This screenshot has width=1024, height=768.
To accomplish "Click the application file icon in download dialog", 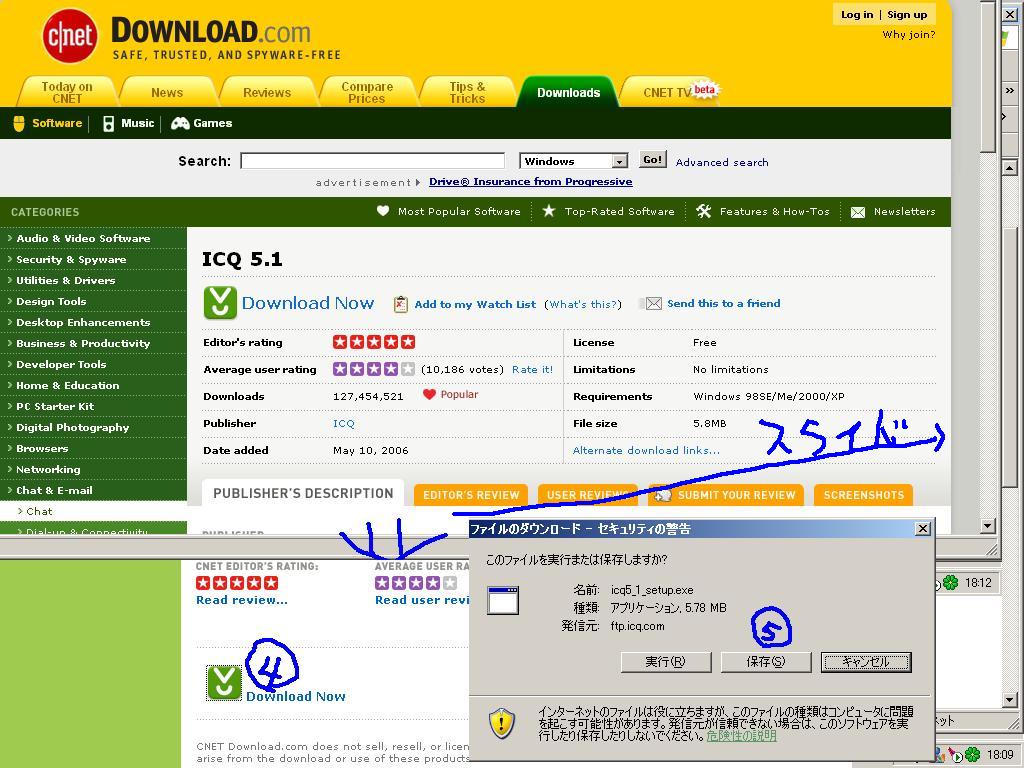I will (x=503, y=601).
